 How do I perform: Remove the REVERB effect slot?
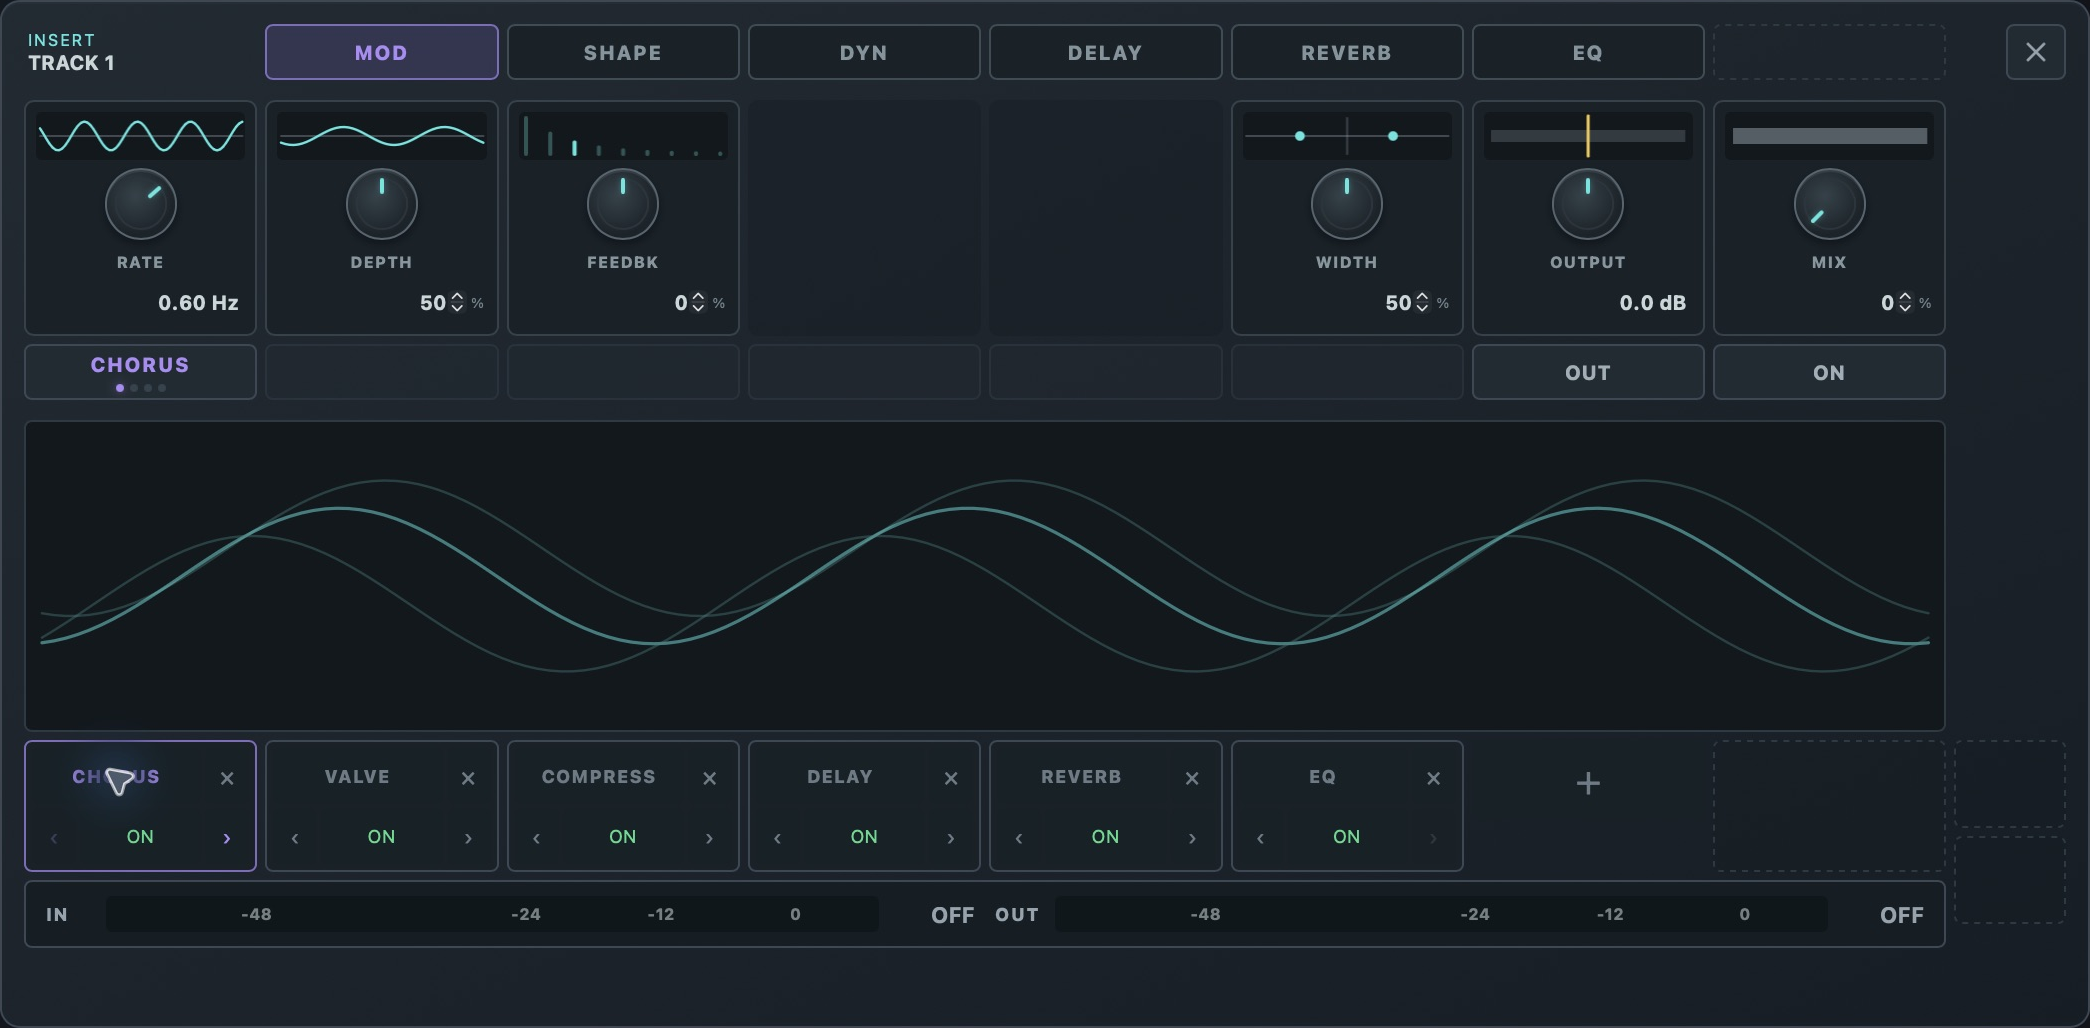pos(1192,778)
